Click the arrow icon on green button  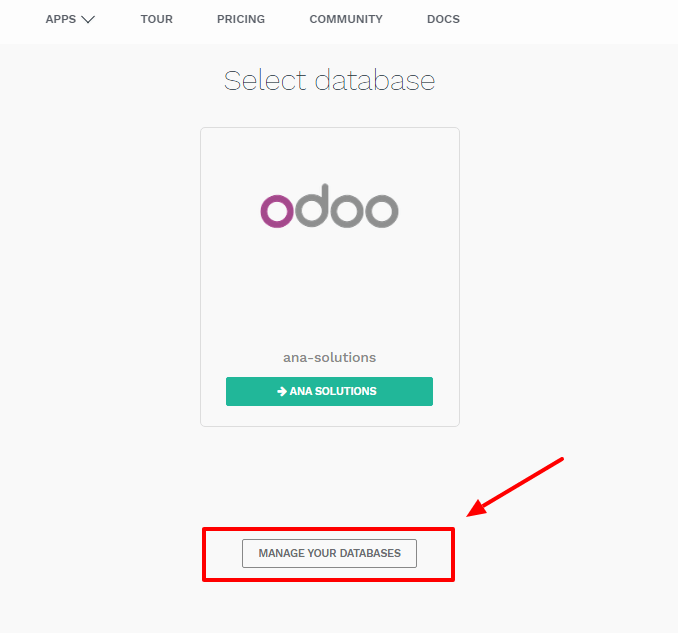pos(282,392)
